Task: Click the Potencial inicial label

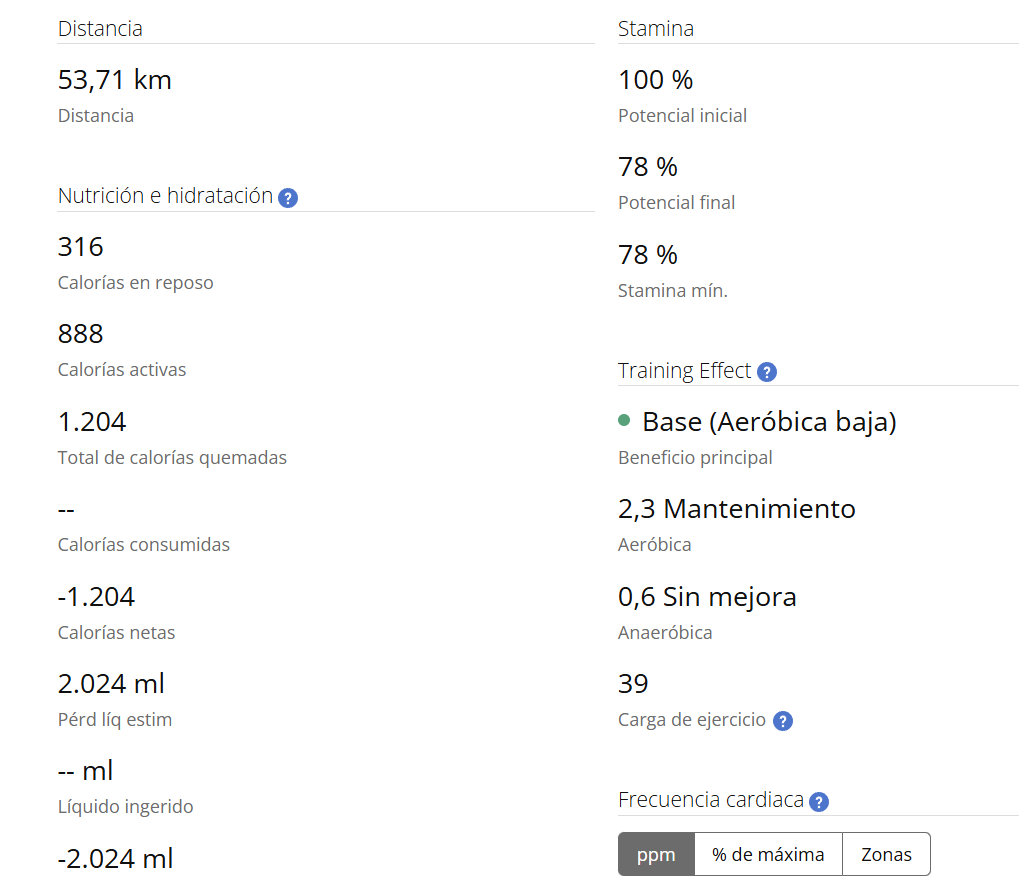Action: pos(682,116)
